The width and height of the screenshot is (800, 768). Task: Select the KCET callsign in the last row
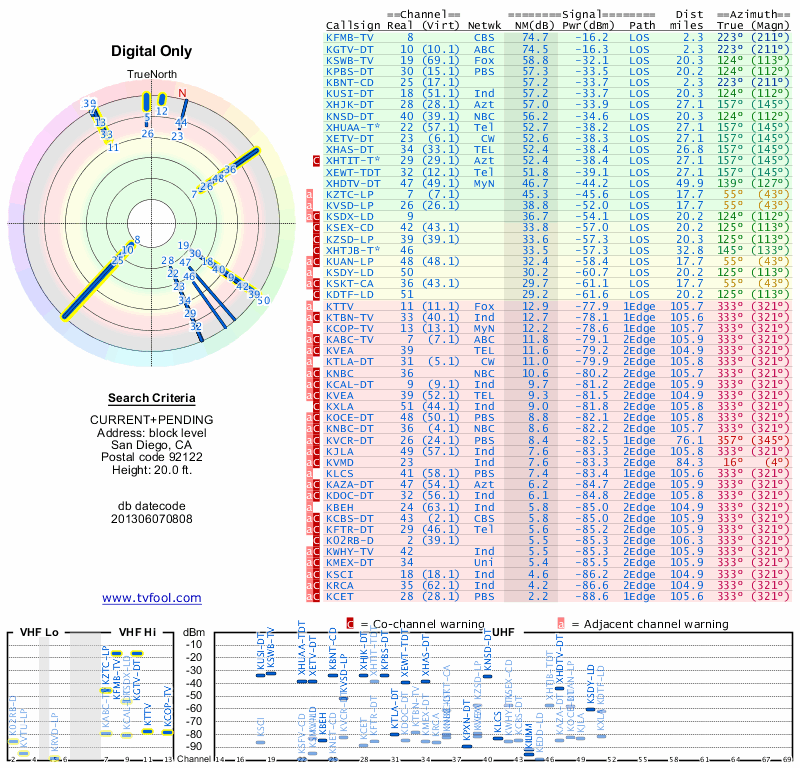340,596
